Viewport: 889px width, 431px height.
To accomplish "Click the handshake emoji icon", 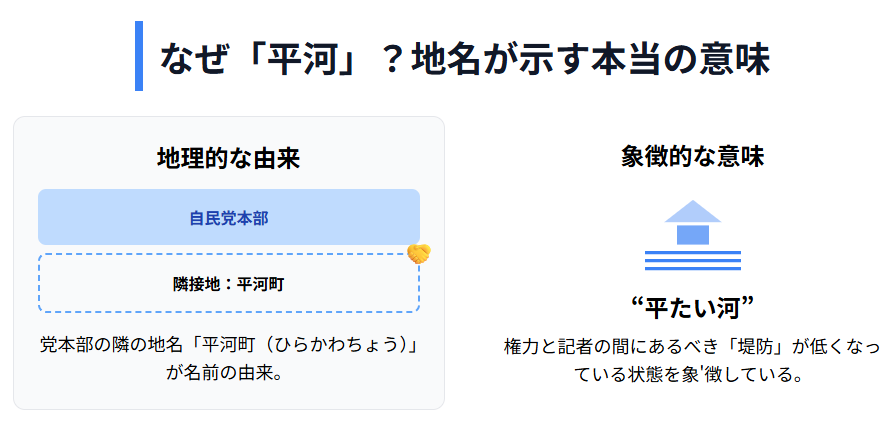I will click(419, 254).
